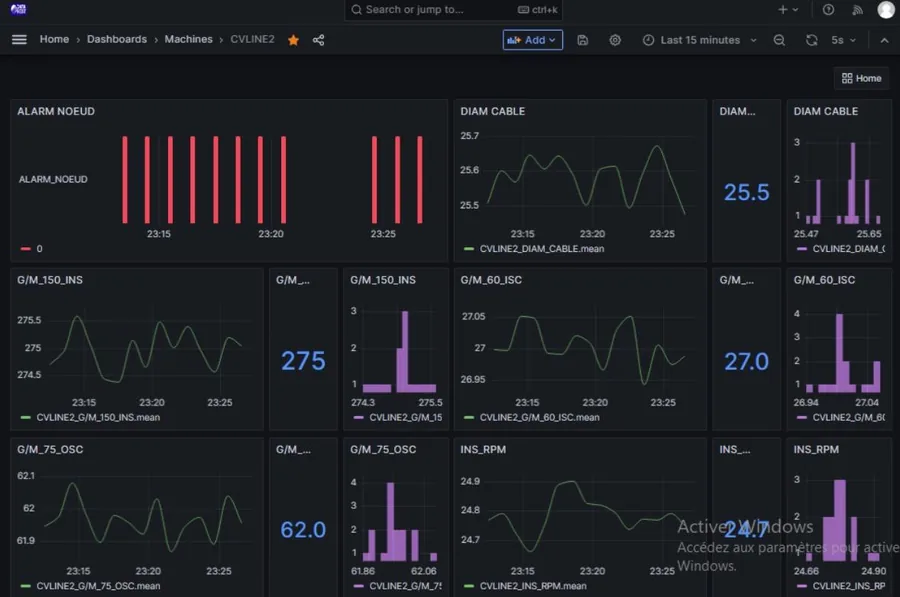The height and width of the screenshot is (597, 900).
Task: Toggle CVLINE2_INS_RPM.mean legend series
Action: (x=533, y=586)
